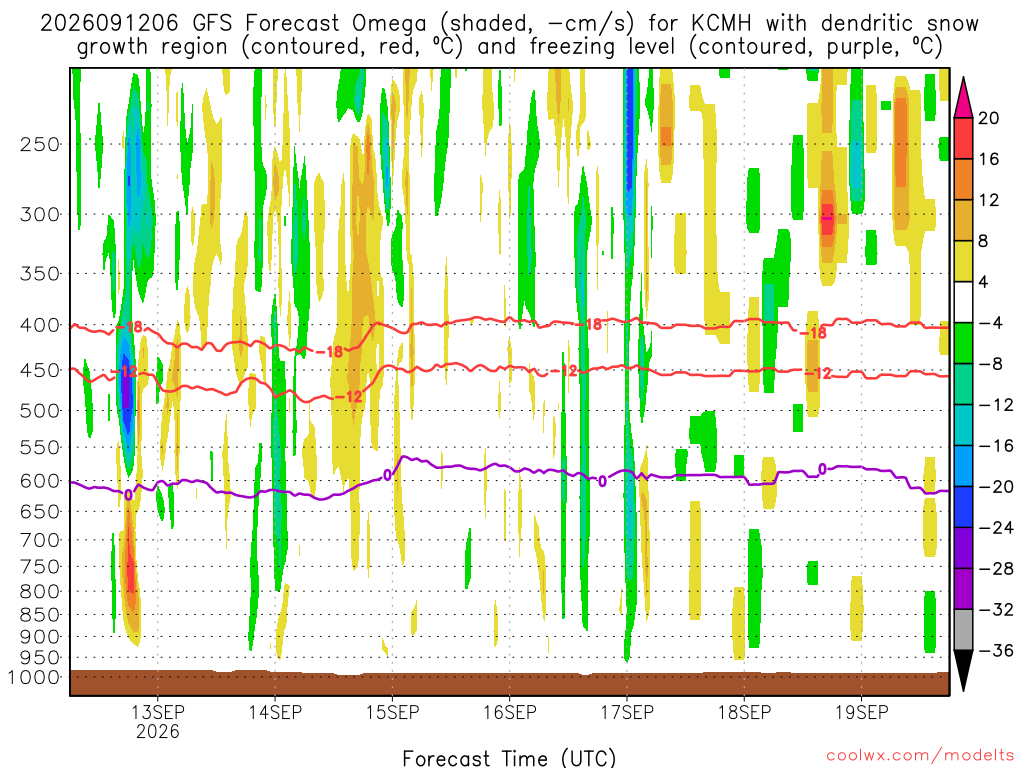
Task: Select the purple -28 to -32 colorbar swatch
Action: coord(963,589)
